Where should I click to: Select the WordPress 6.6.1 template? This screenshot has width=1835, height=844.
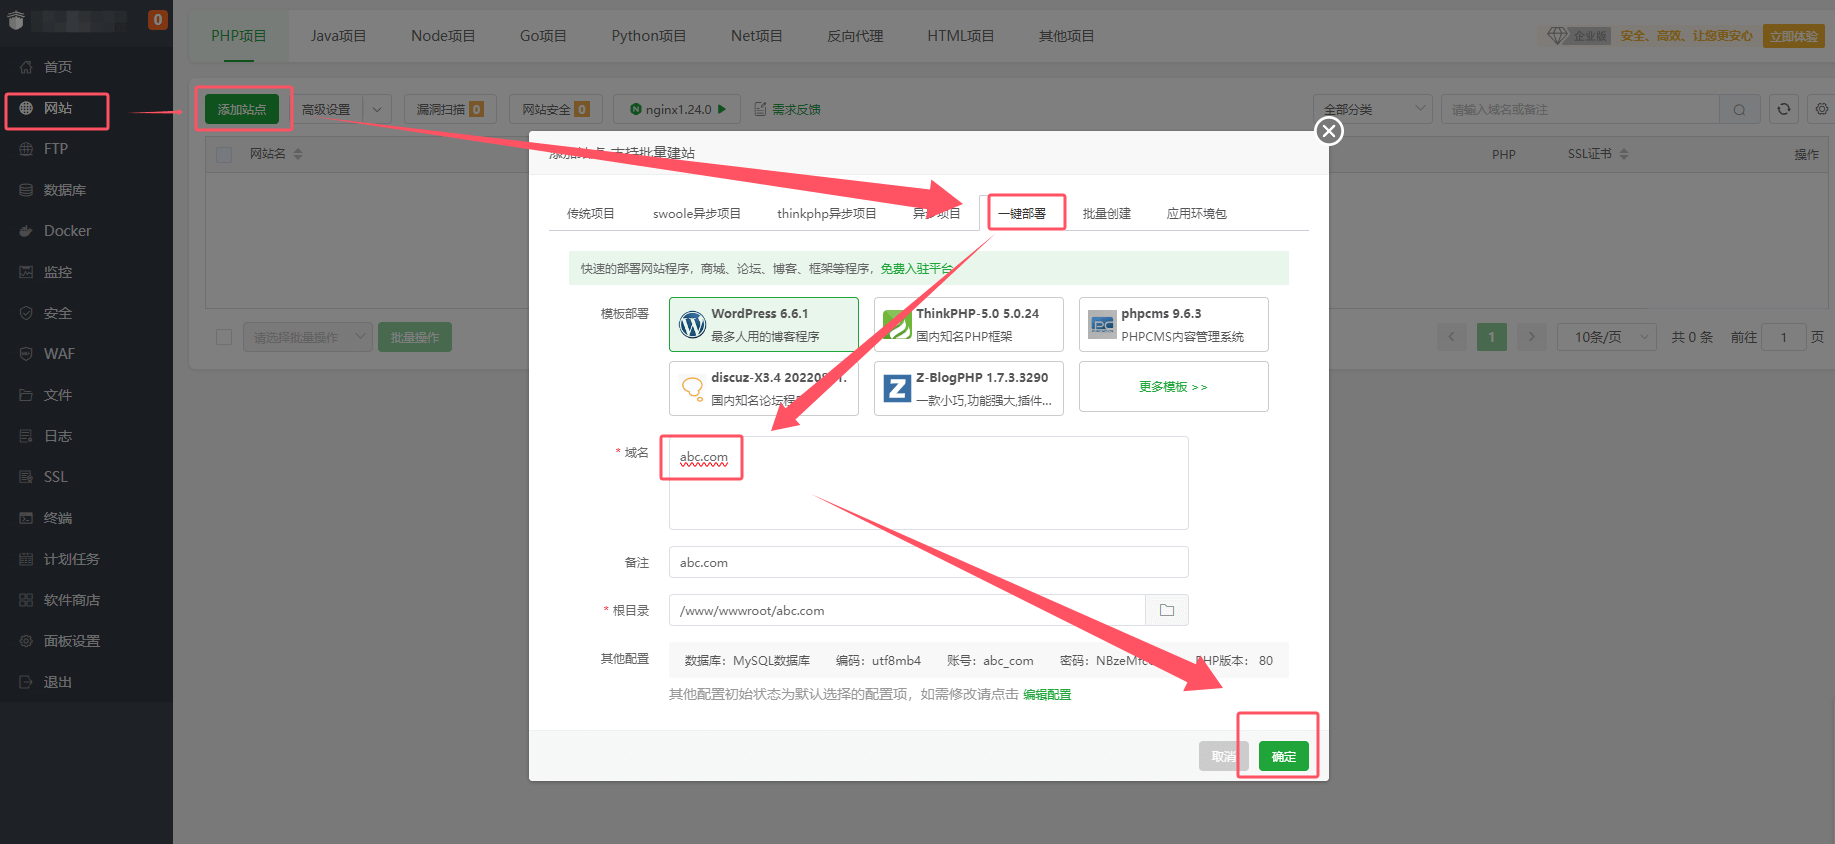764,324
